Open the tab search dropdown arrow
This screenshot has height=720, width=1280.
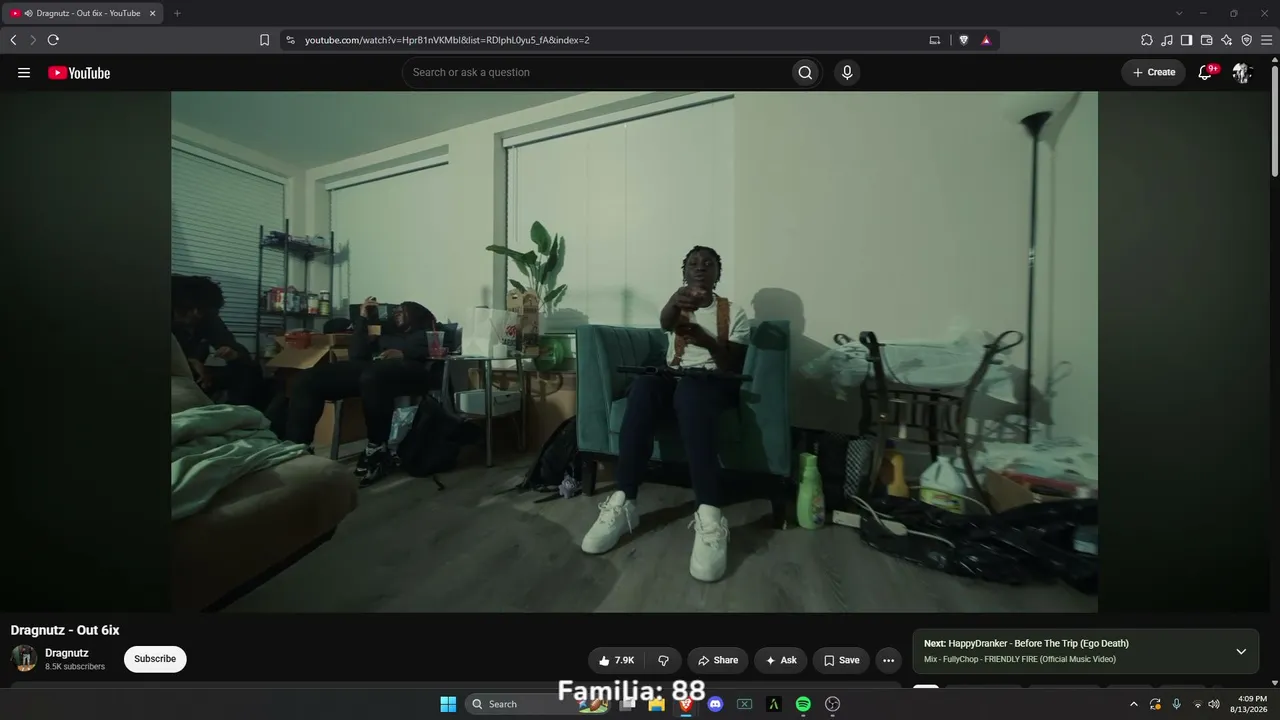click(1179, 13)
